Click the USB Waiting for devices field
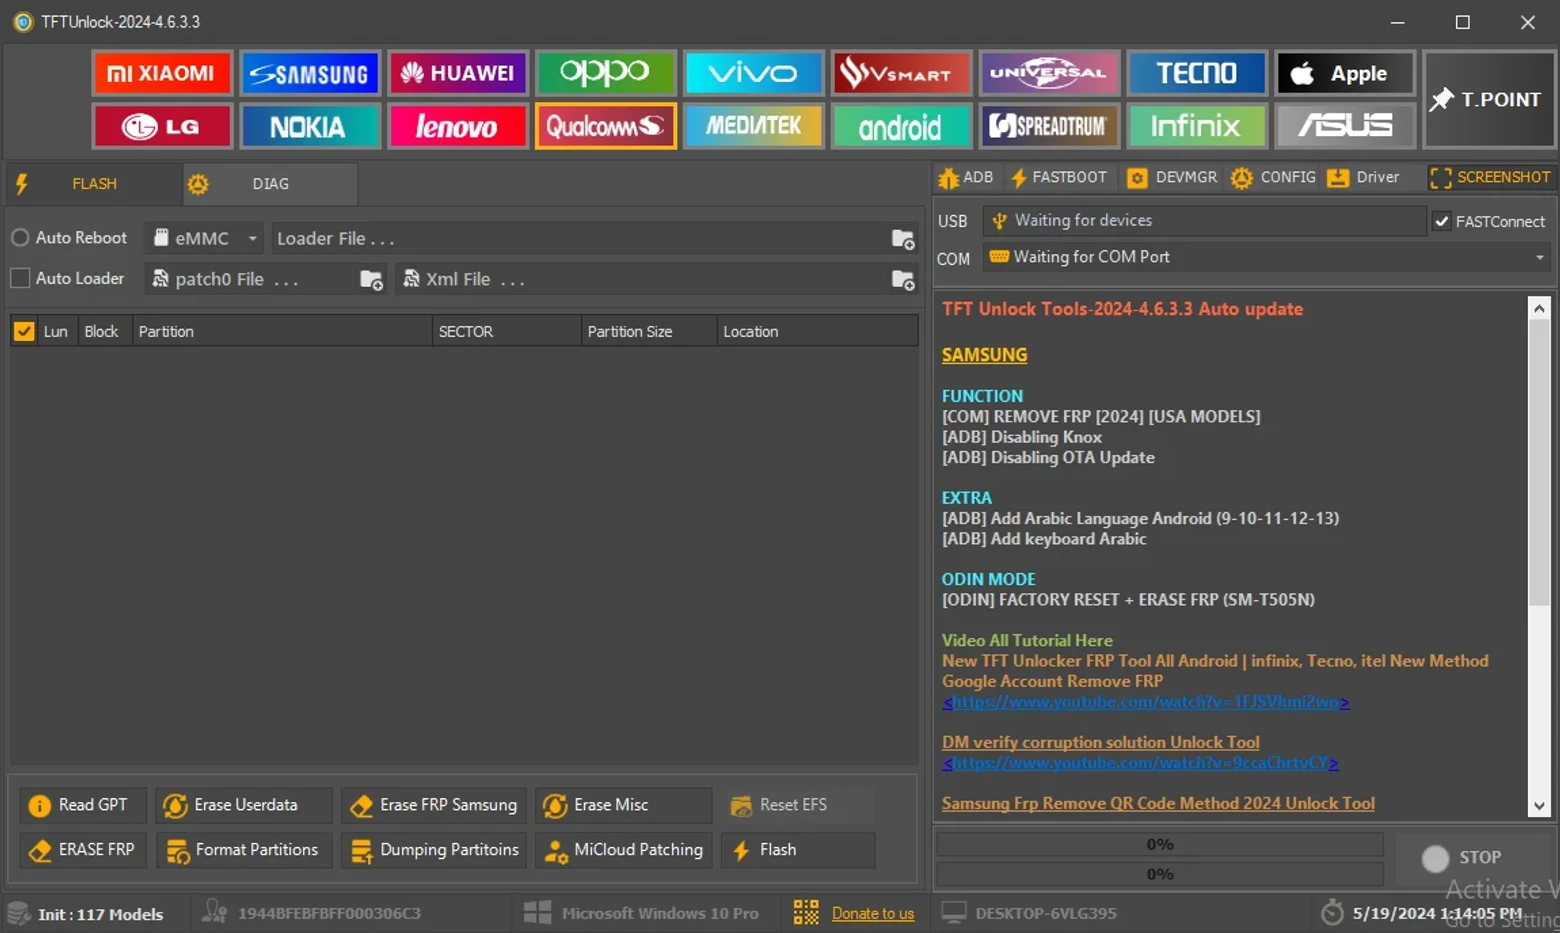1560x933 pixels. [1204, 220]
